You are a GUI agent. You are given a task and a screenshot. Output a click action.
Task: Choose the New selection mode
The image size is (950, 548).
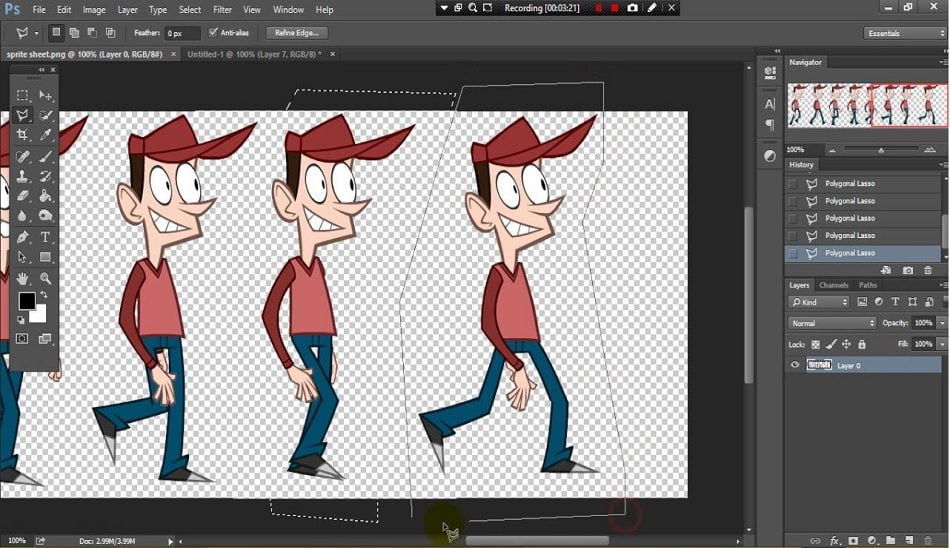click(x=56, y=33)
